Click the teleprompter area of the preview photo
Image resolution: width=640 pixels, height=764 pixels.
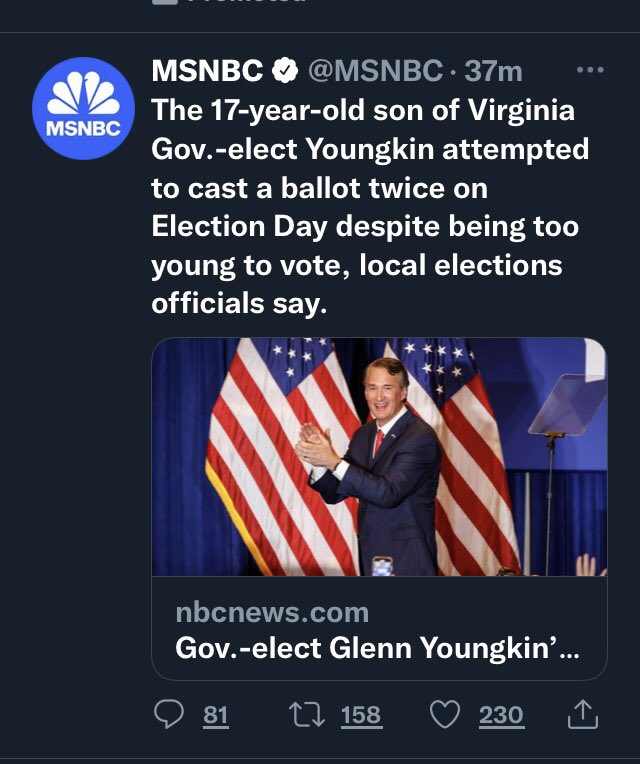click(x=567, y=404)
